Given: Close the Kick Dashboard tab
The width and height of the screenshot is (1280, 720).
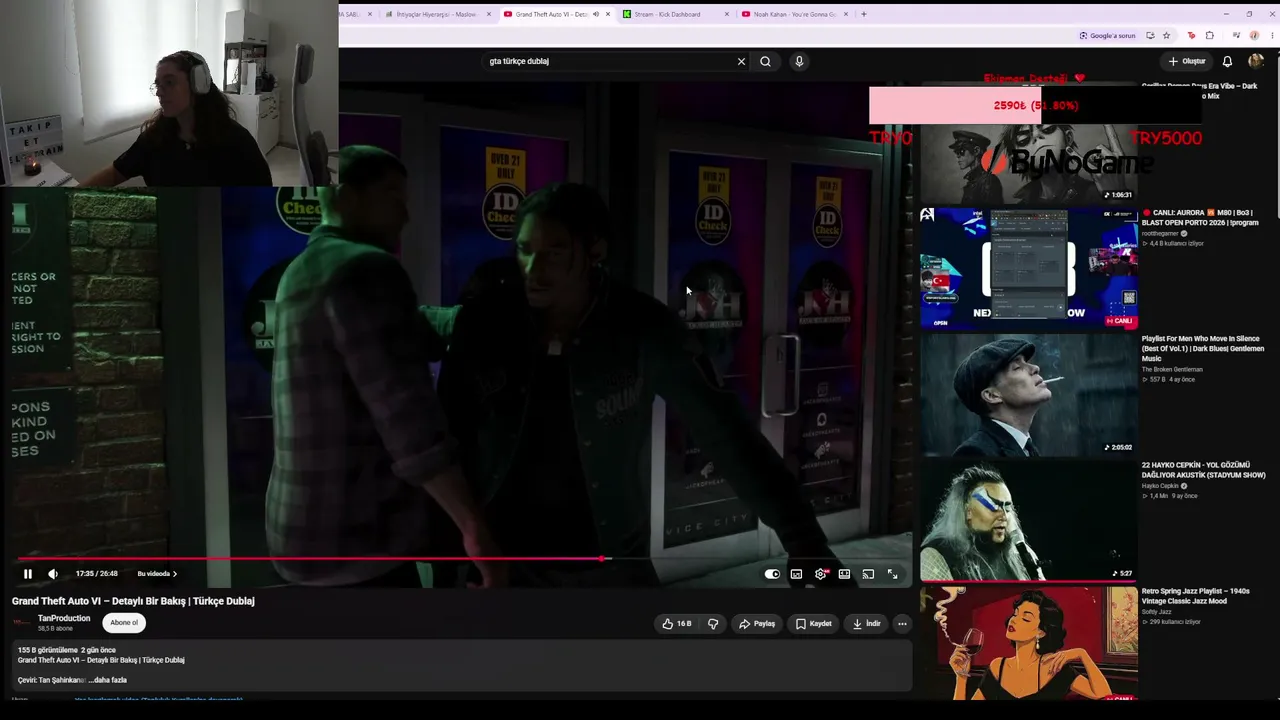Looking at the screenshot, I should point(727,14).
